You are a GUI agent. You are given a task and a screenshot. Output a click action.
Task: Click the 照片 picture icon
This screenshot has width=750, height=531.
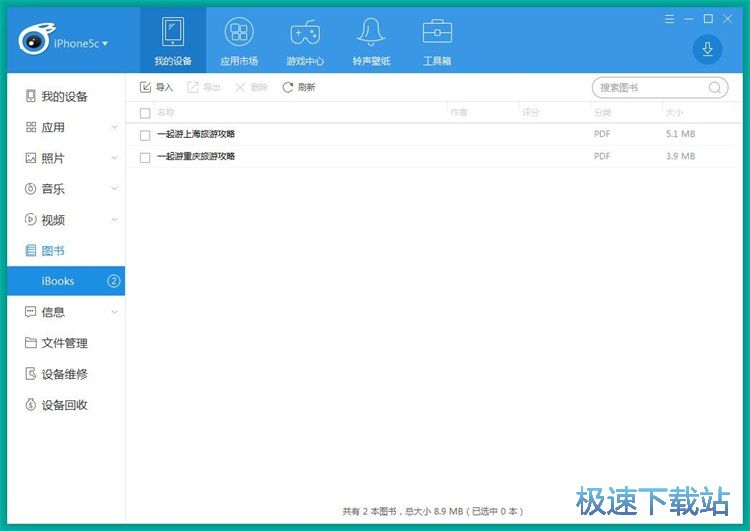[31, 158]
